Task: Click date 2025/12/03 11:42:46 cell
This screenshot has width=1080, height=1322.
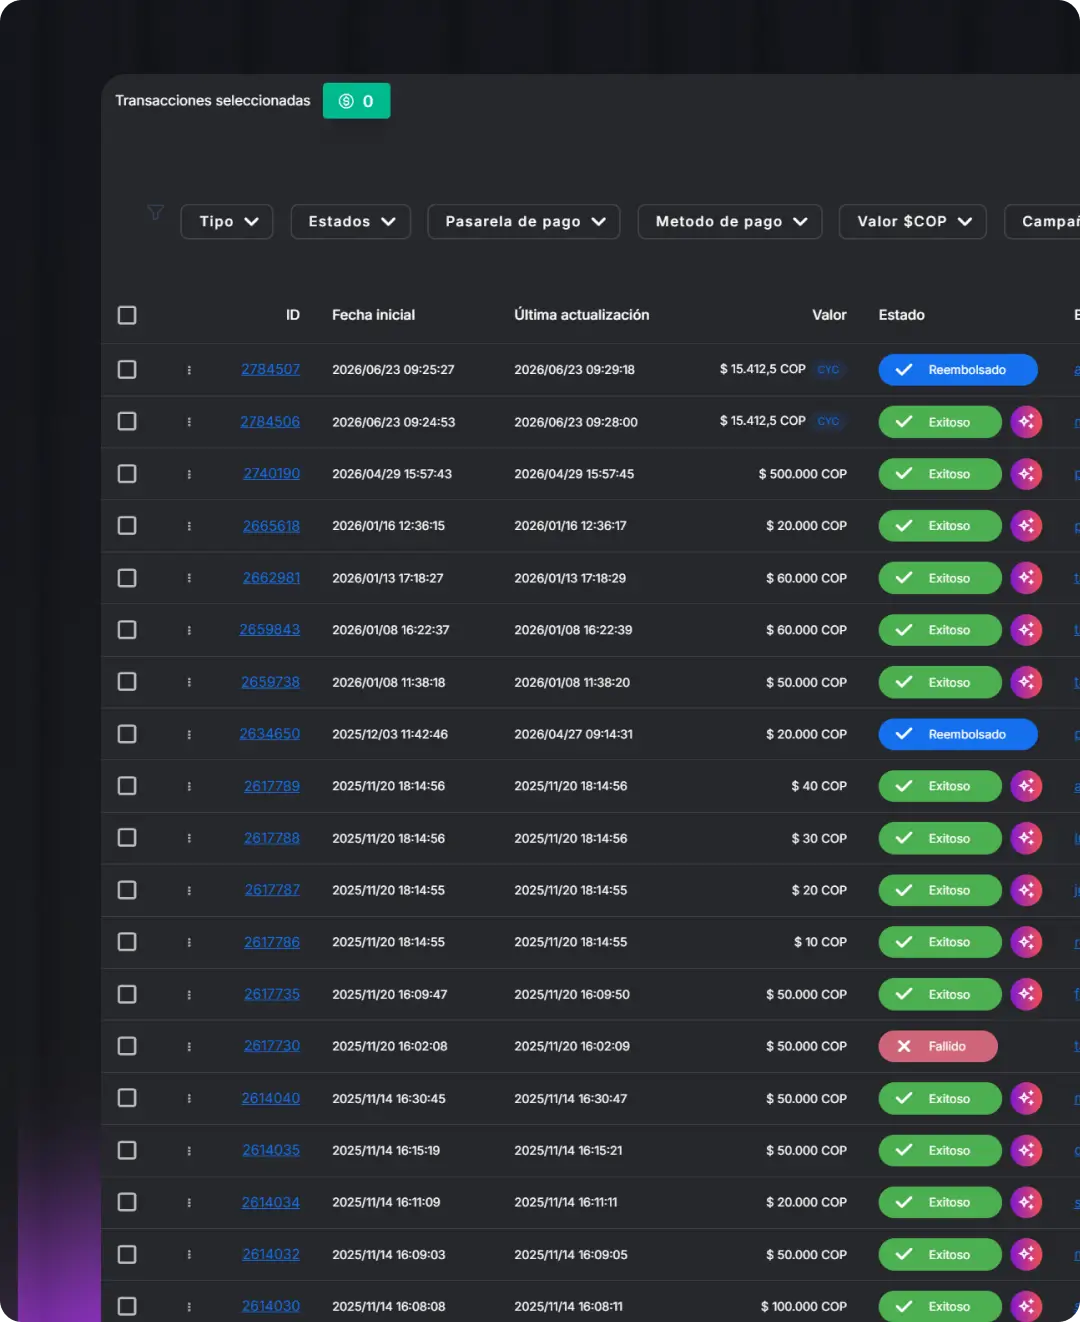Action: (390, 734)
